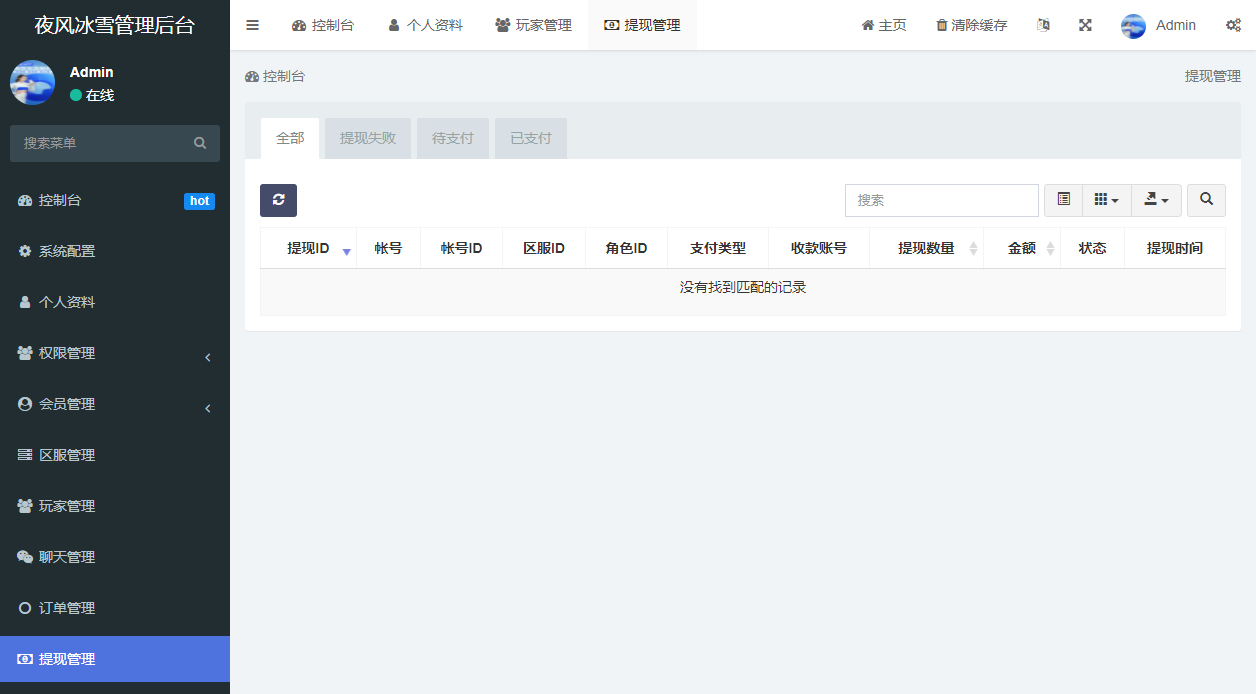Sort table by 提现ID column
This screenshot has height=694, width=1256.
(x=308, y=248)
